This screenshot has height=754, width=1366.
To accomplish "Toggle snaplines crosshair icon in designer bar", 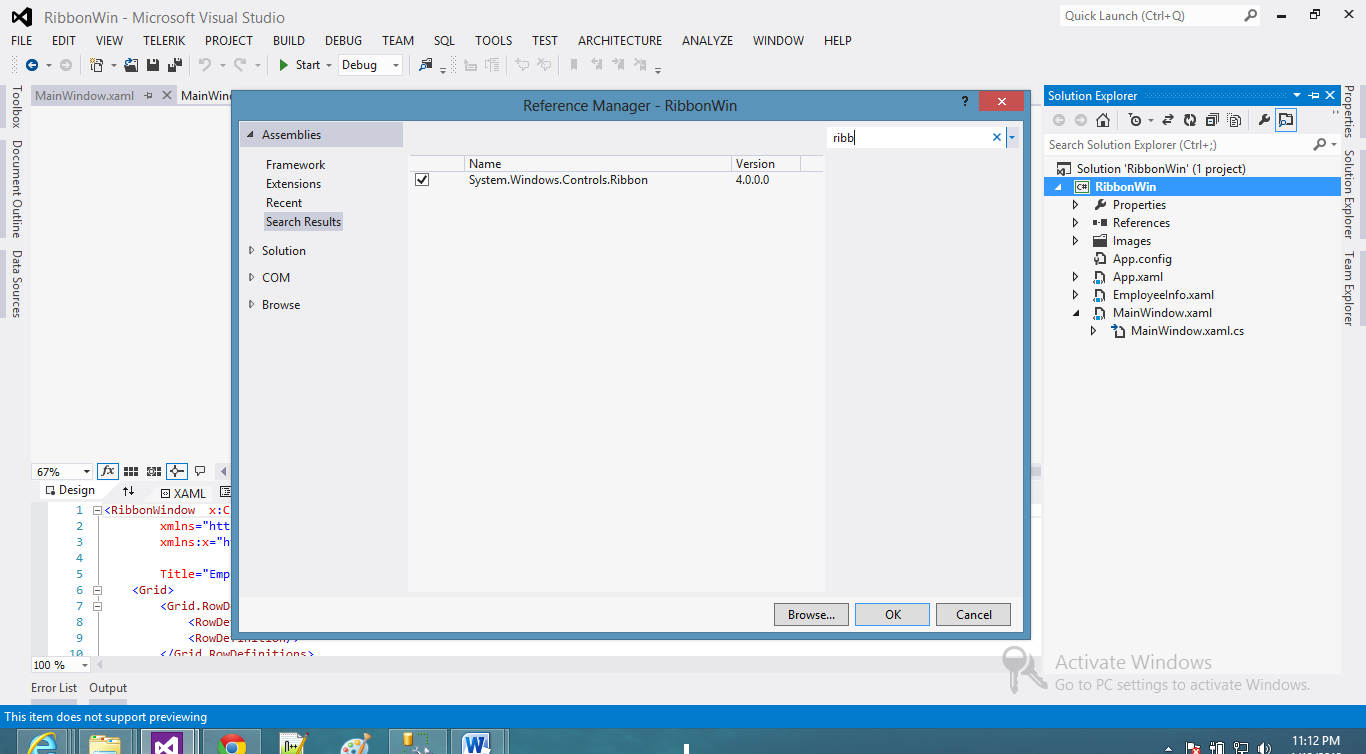I will [177, 471].
